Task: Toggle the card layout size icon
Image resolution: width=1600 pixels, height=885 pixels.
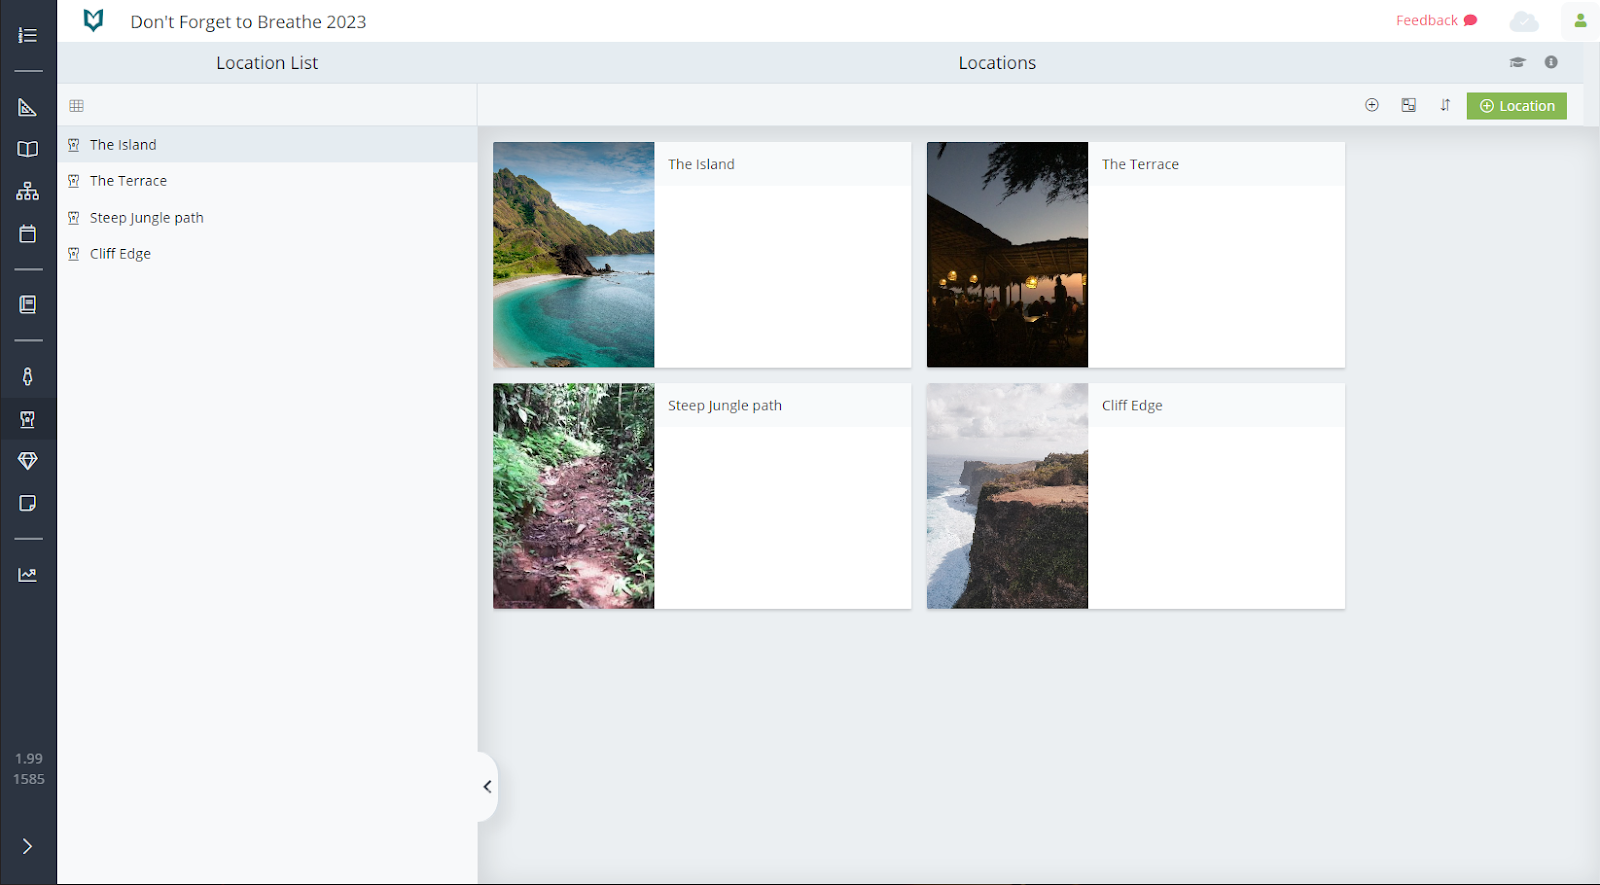Action: [x=1408, y=105]
